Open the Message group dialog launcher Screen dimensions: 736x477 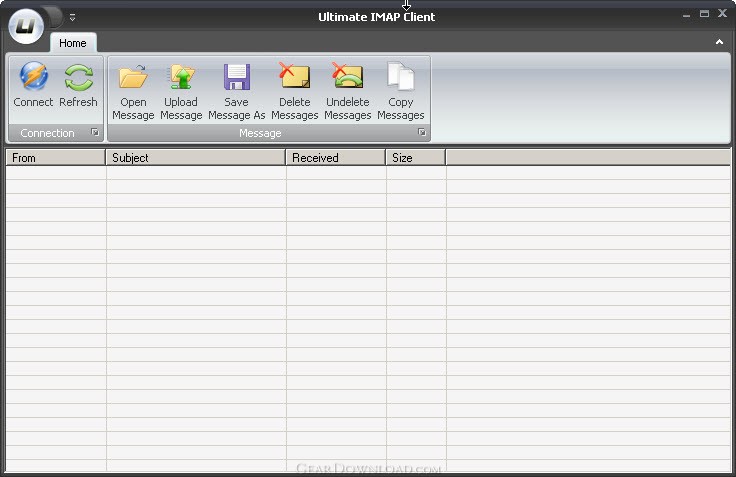422,132
